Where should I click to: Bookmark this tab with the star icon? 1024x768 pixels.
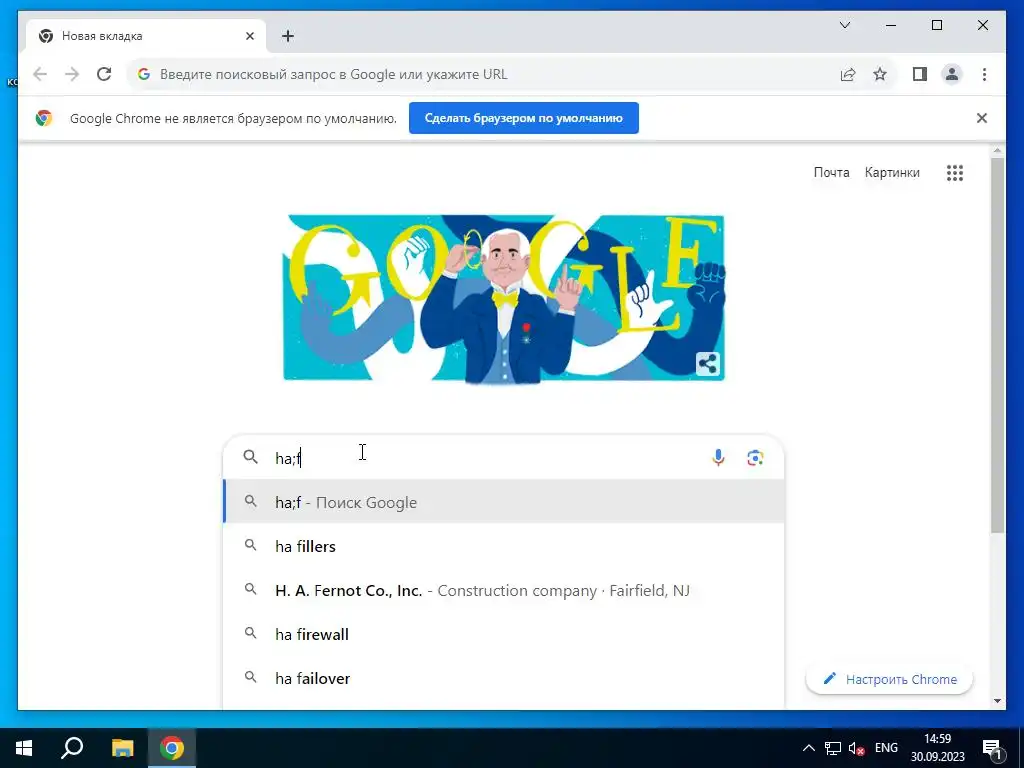(880, 74)
